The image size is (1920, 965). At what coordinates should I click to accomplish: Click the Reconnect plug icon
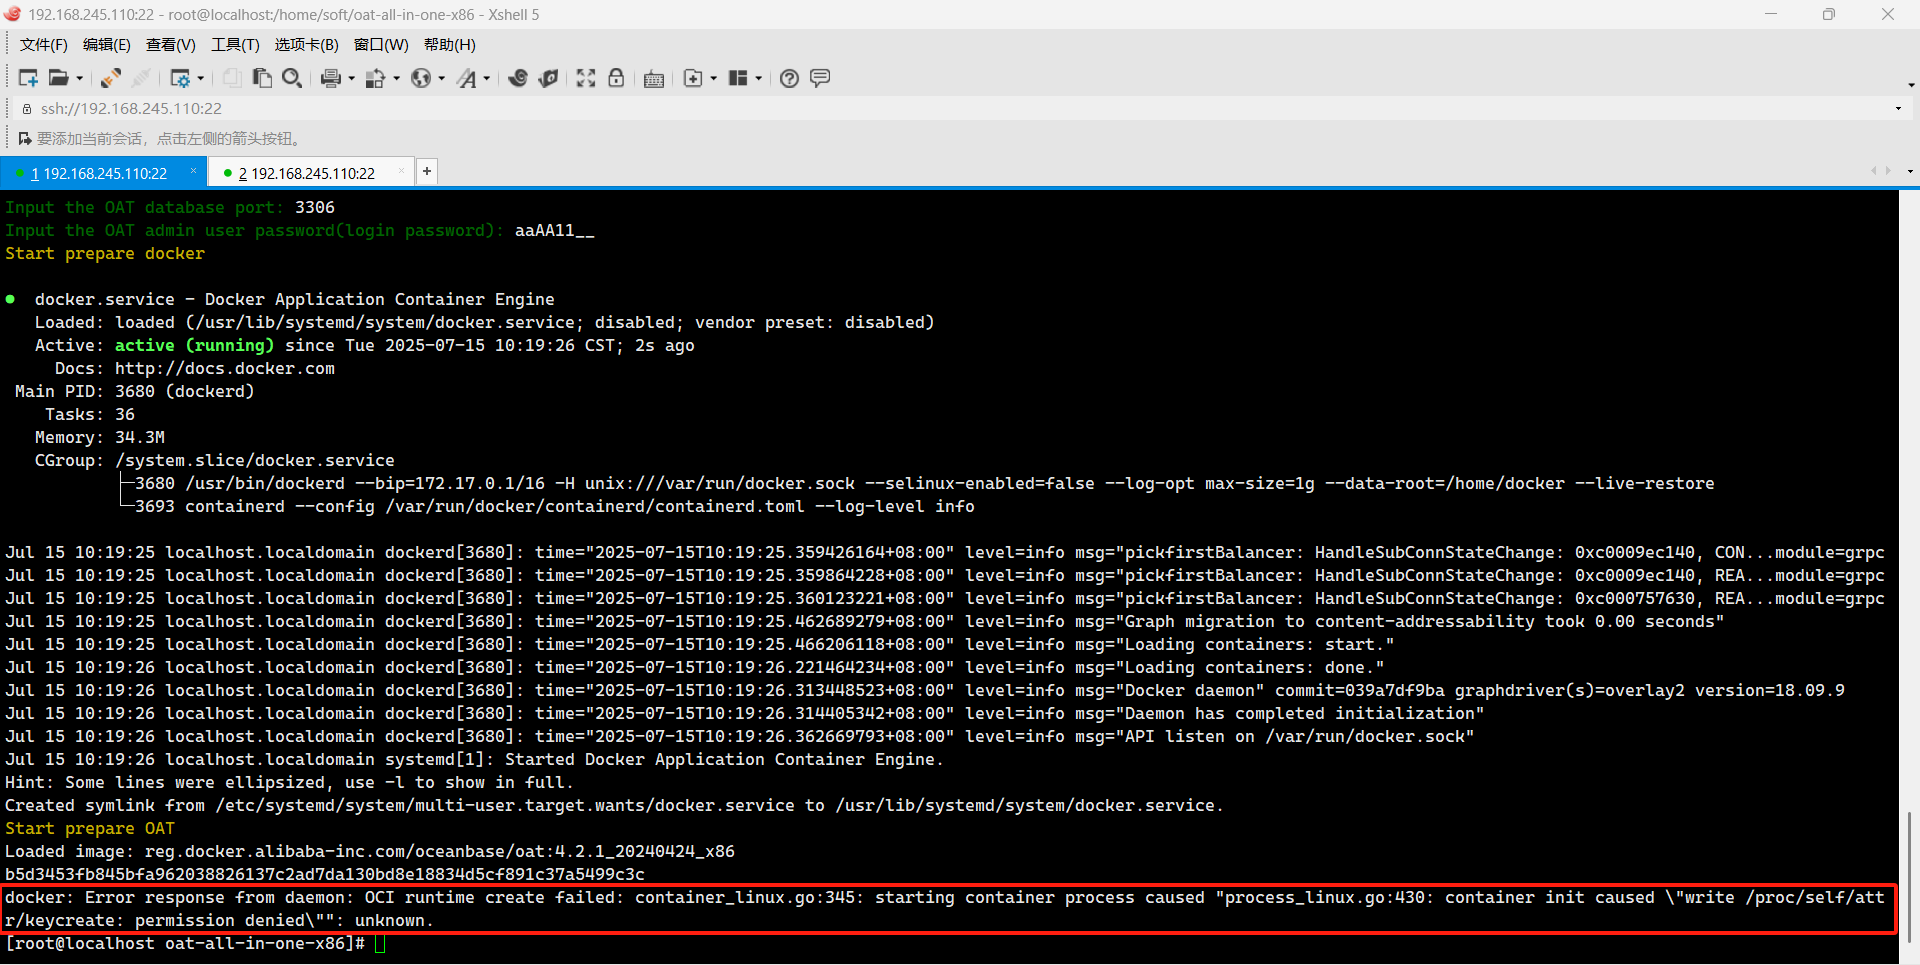click(x=111, y=78)
